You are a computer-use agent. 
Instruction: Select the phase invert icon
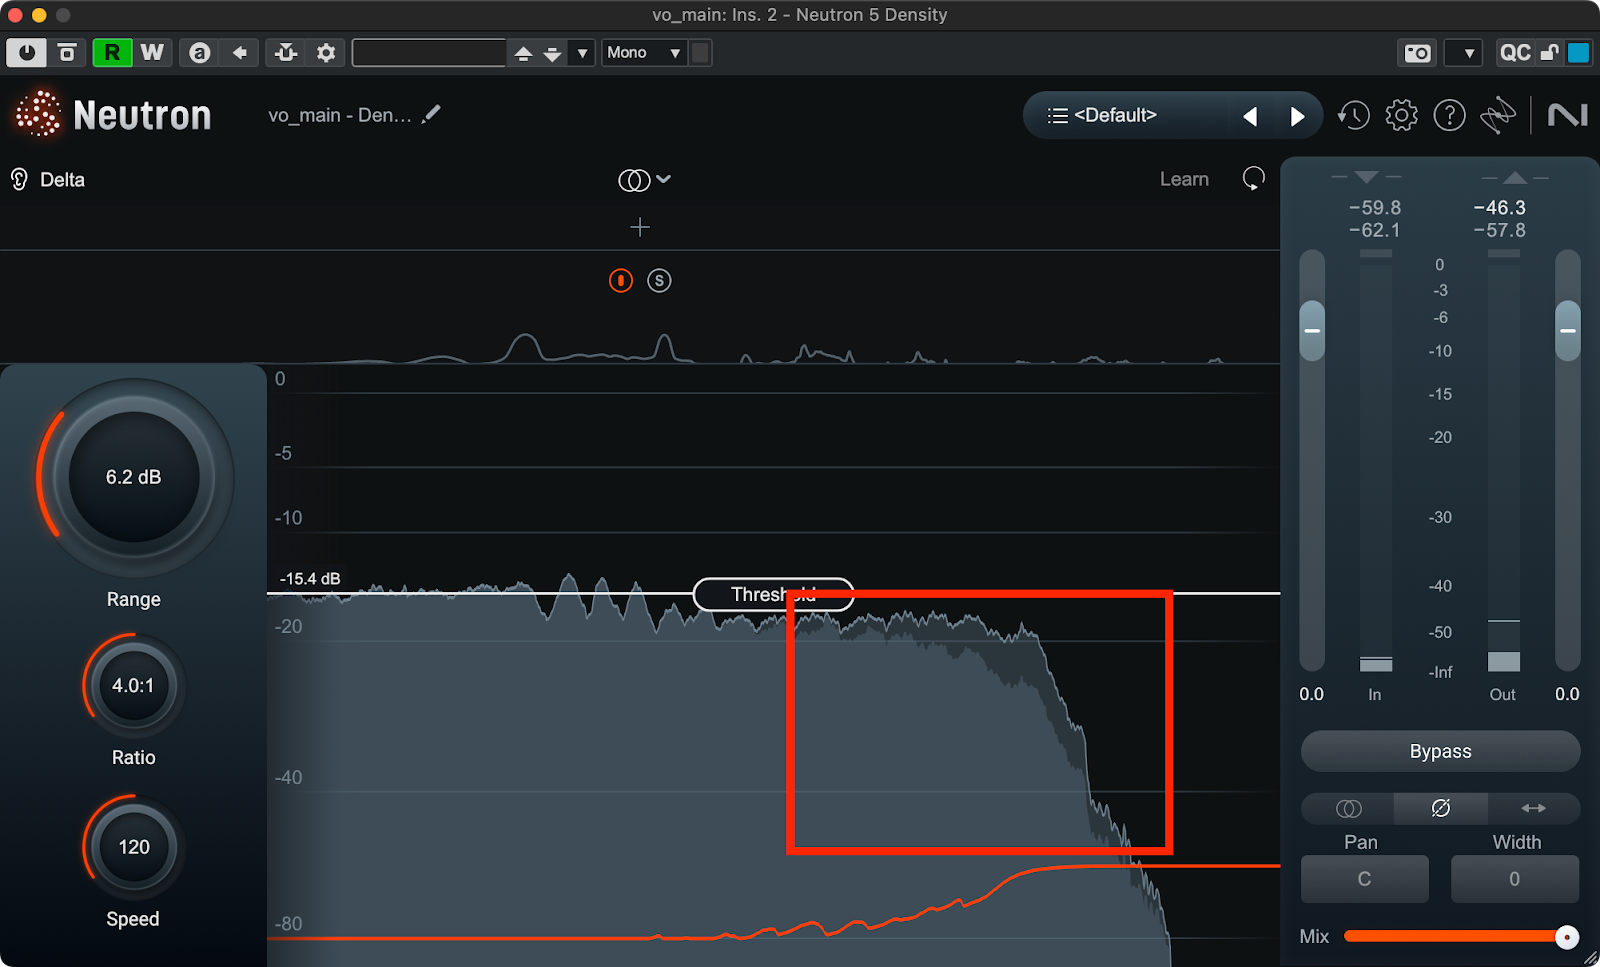pyautogui.click(x=1440, y=808)
